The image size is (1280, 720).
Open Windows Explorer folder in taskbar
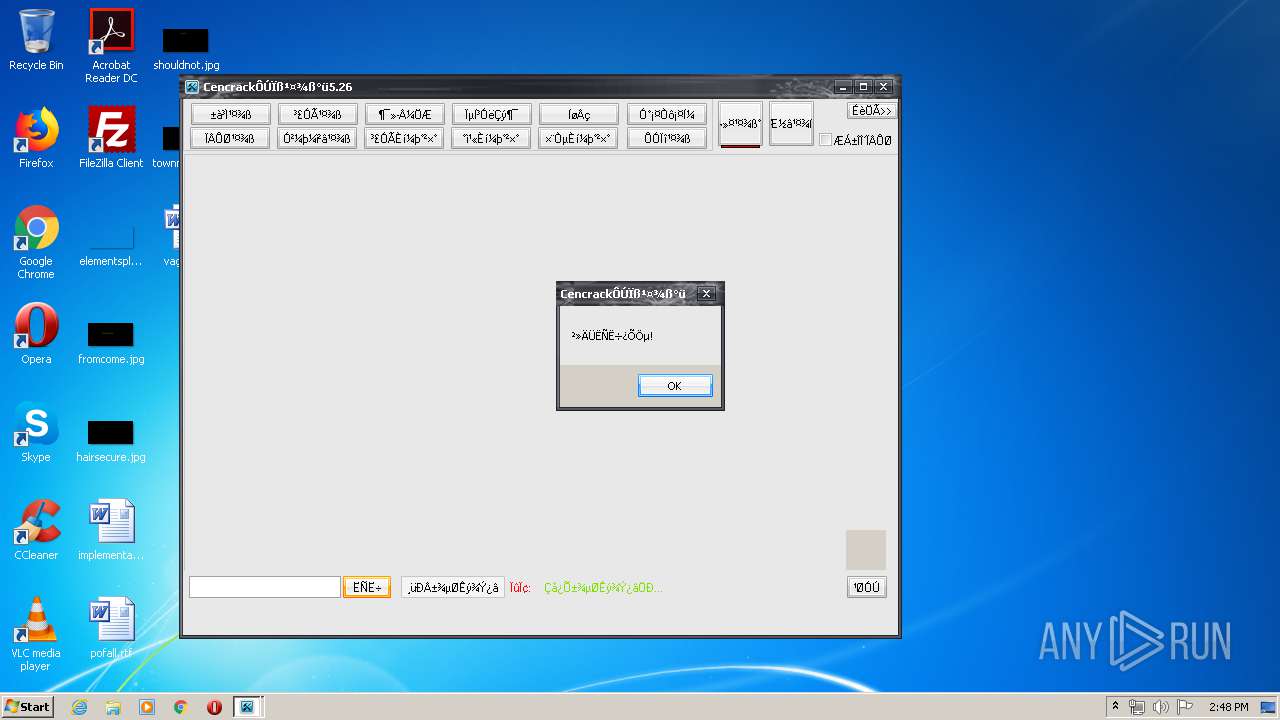[x=113, y=707]
